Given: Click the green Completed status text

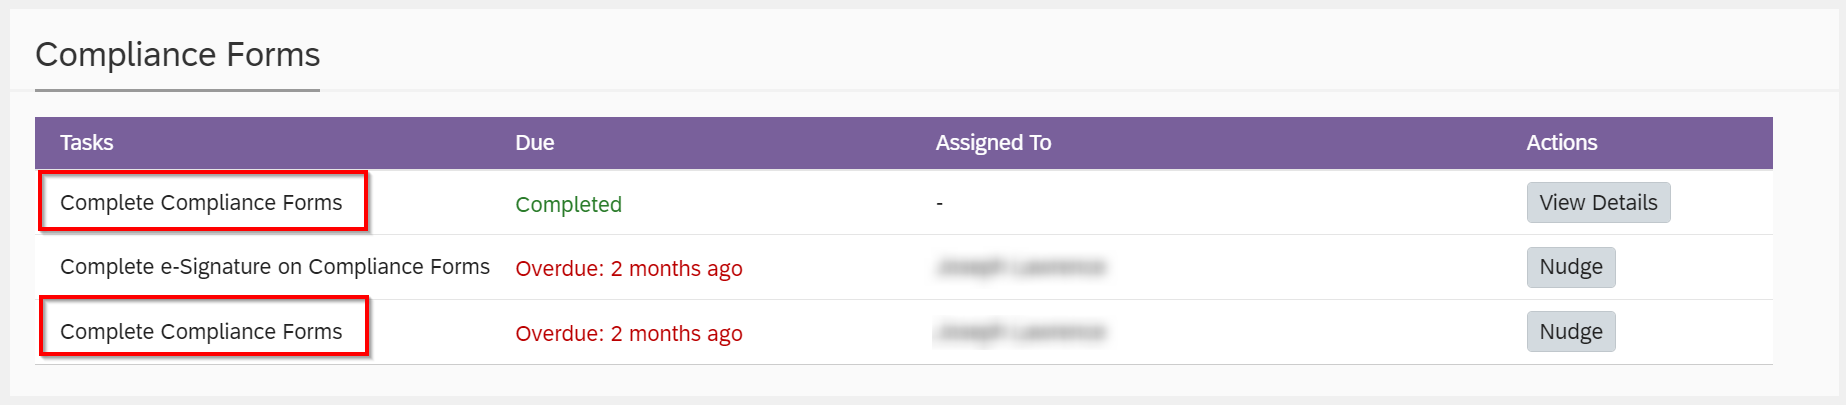Looking at the screenshot, I should 568,204.
